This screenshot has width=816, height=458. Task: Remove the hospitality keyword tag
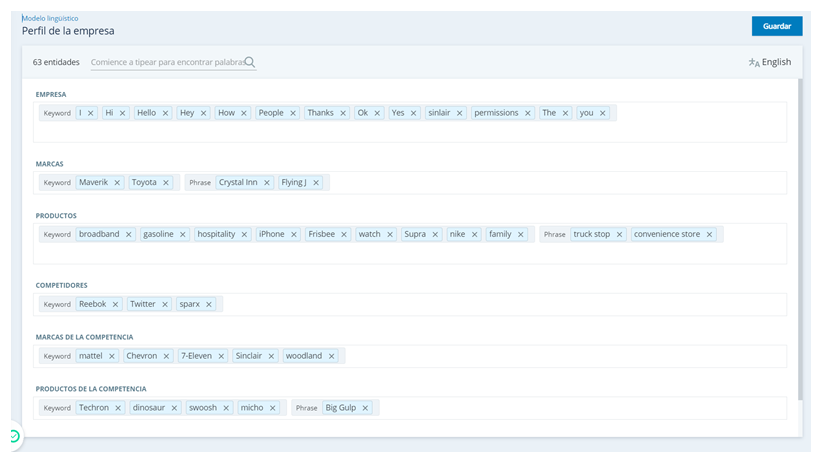point(244,234)
